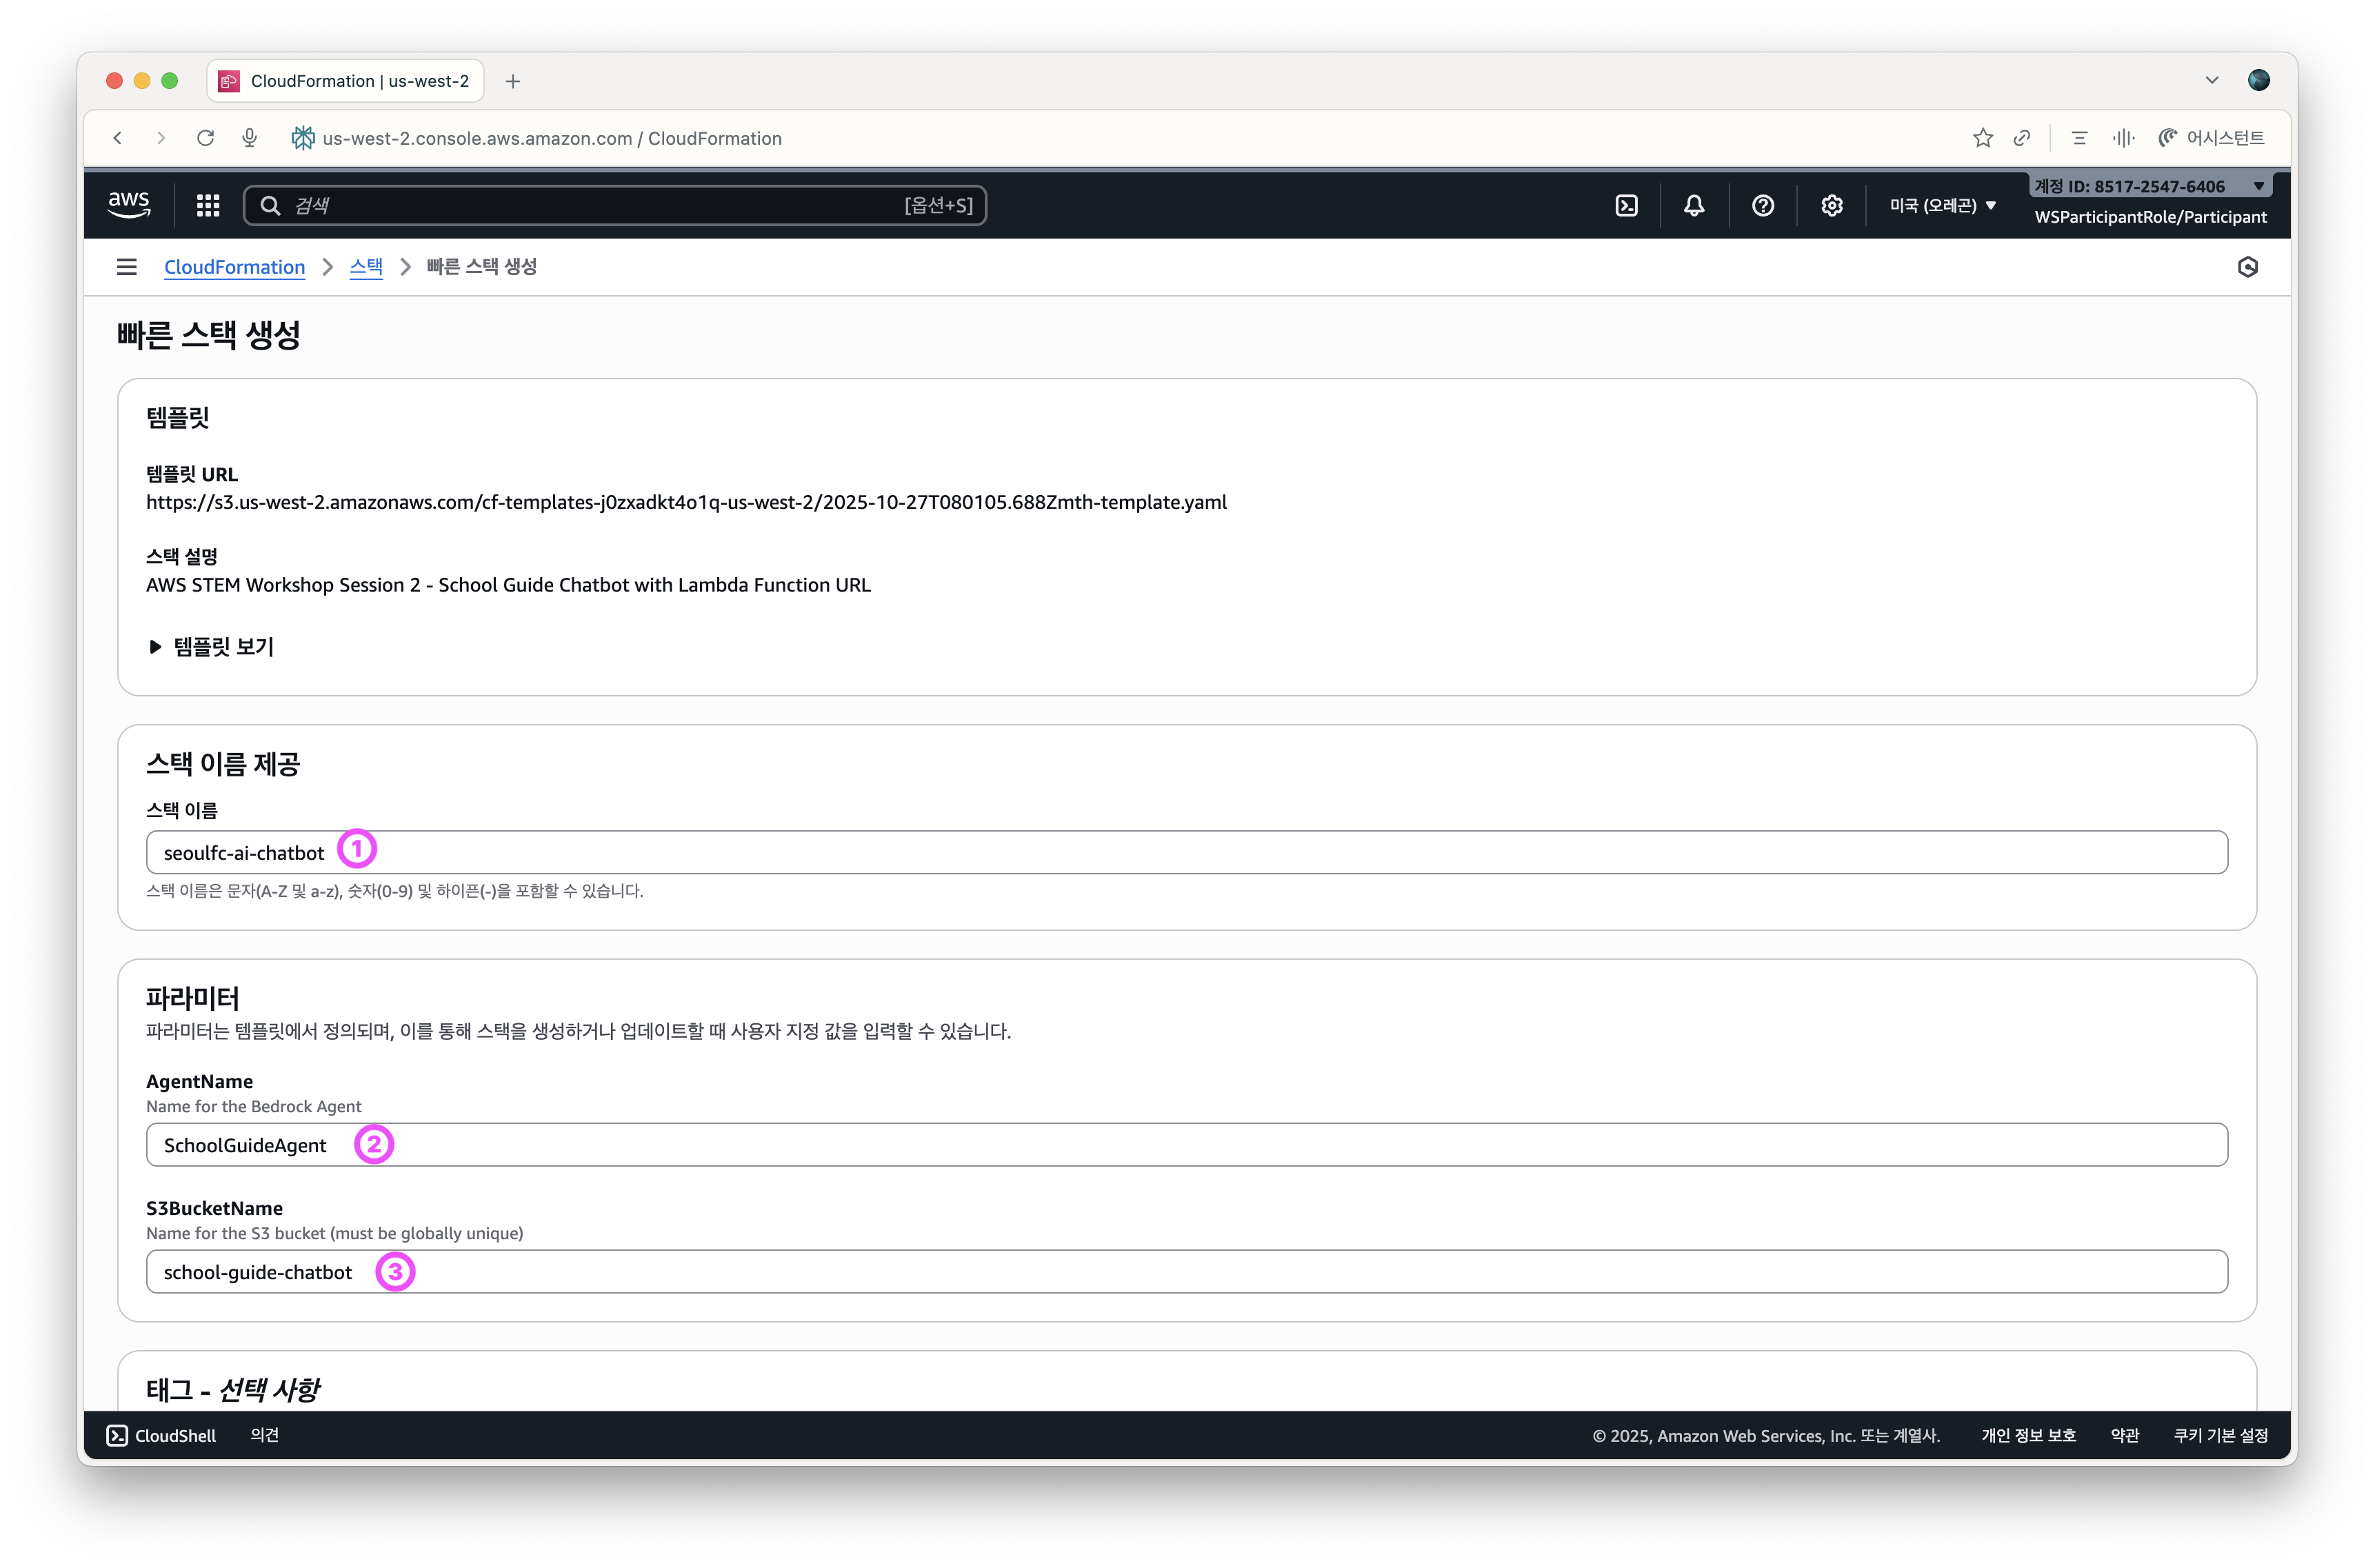Reload the CloudFormation page
The image size is (2375, 1568).
pyautogui.click(x=206, y=138)
